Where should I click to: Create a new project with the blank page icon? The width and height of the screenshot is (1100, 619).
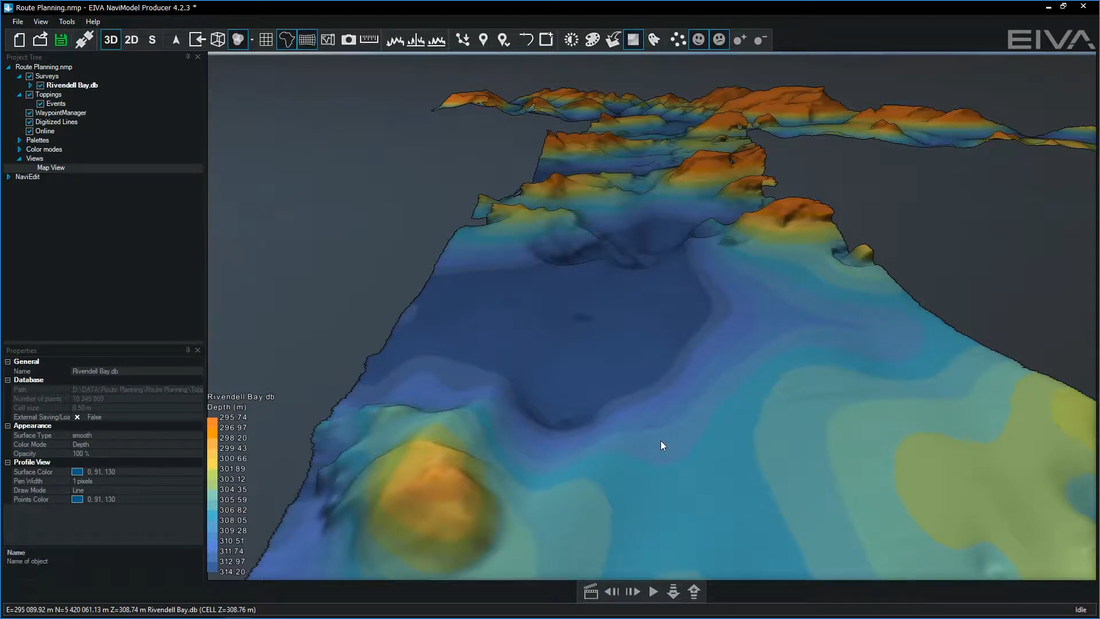pos(19,40)
